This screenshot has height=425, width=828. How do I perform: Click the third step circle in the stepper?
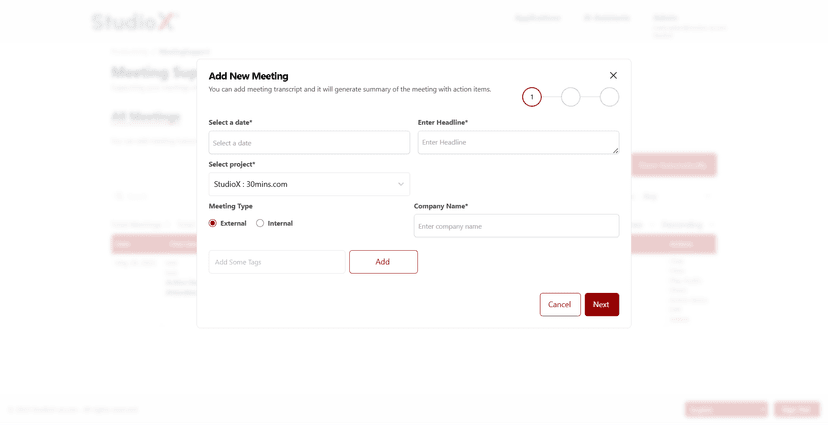pyautogui.click(x=609, y=97)
